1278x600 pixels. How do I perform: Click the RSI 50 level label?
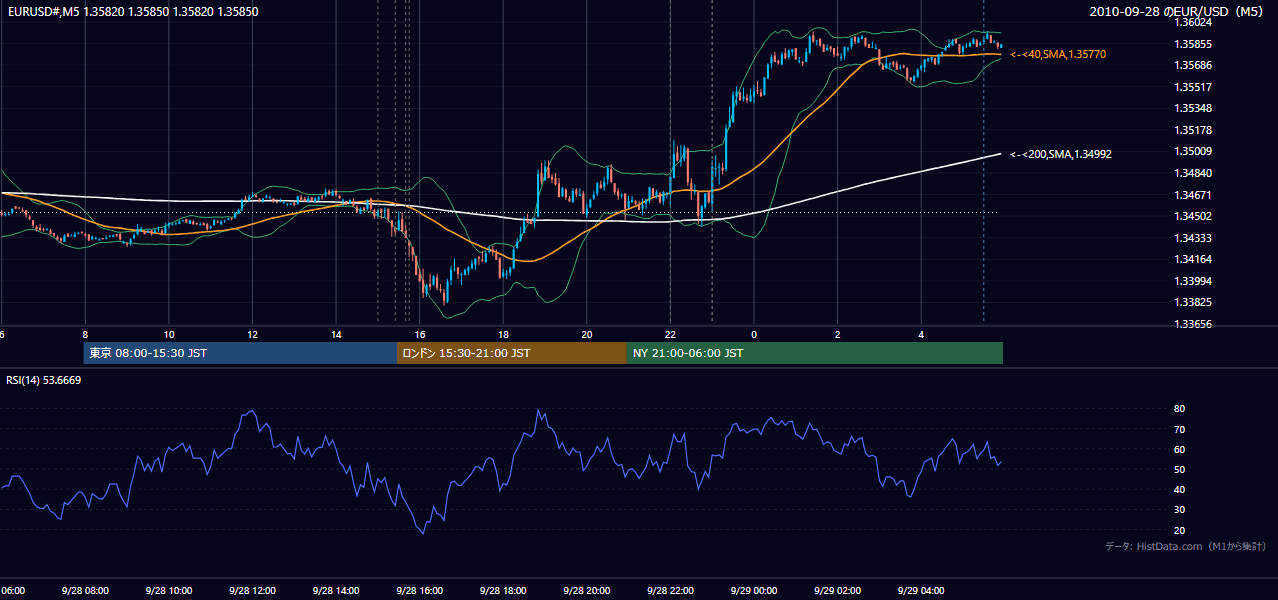(x=1179, y=469)
